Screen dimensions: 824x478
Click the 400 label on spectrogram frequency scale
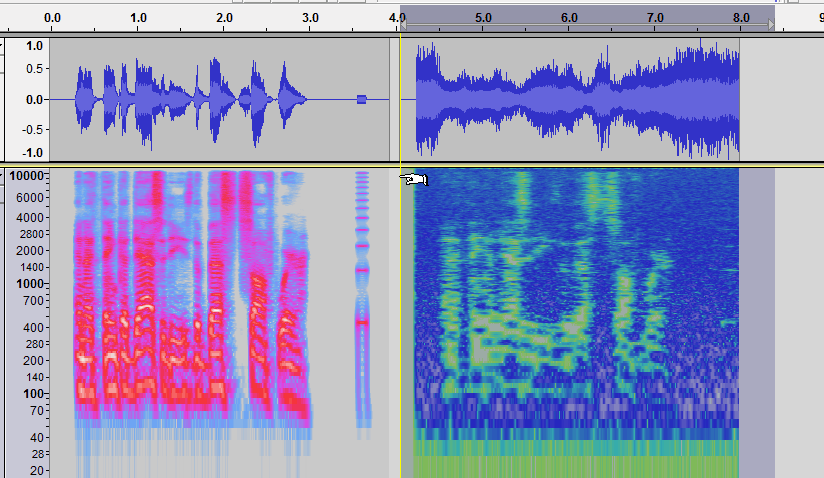tap(34, 327)
